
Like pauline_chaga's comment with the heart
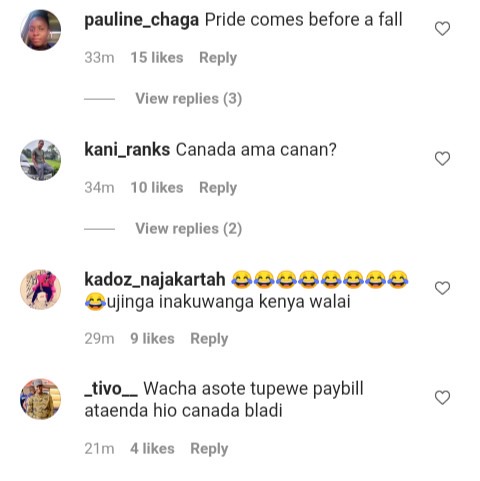(x=442, y=29)
